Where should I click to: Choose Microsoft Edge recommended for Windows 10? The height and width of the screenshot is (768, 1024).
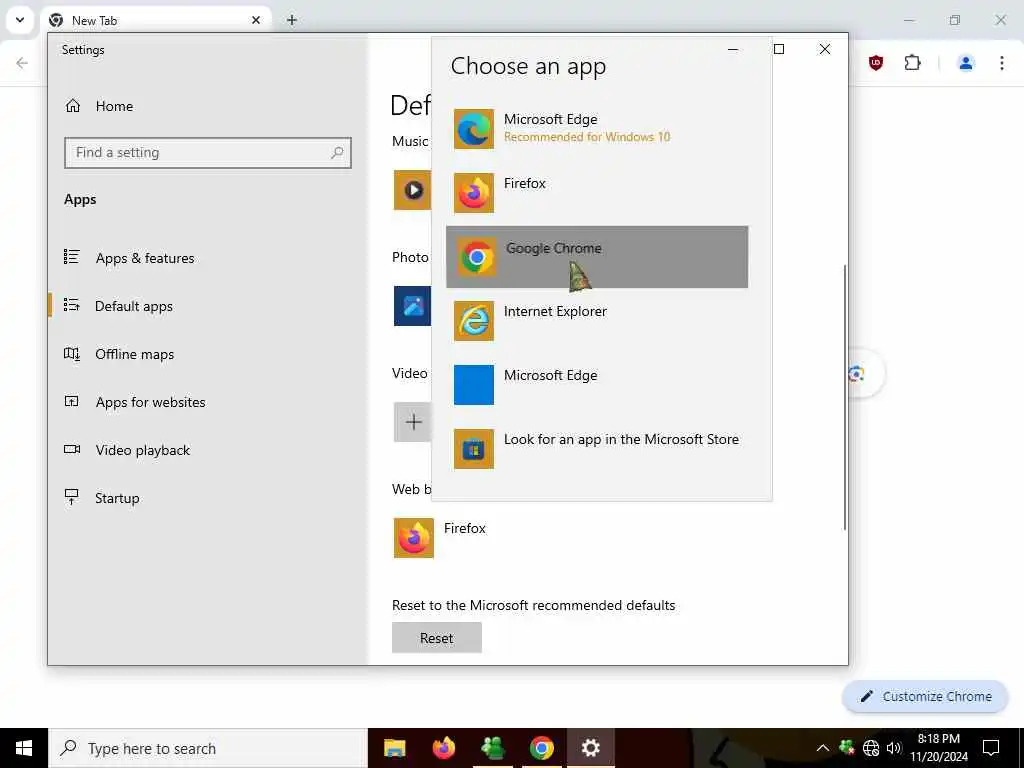pos(597,129)
